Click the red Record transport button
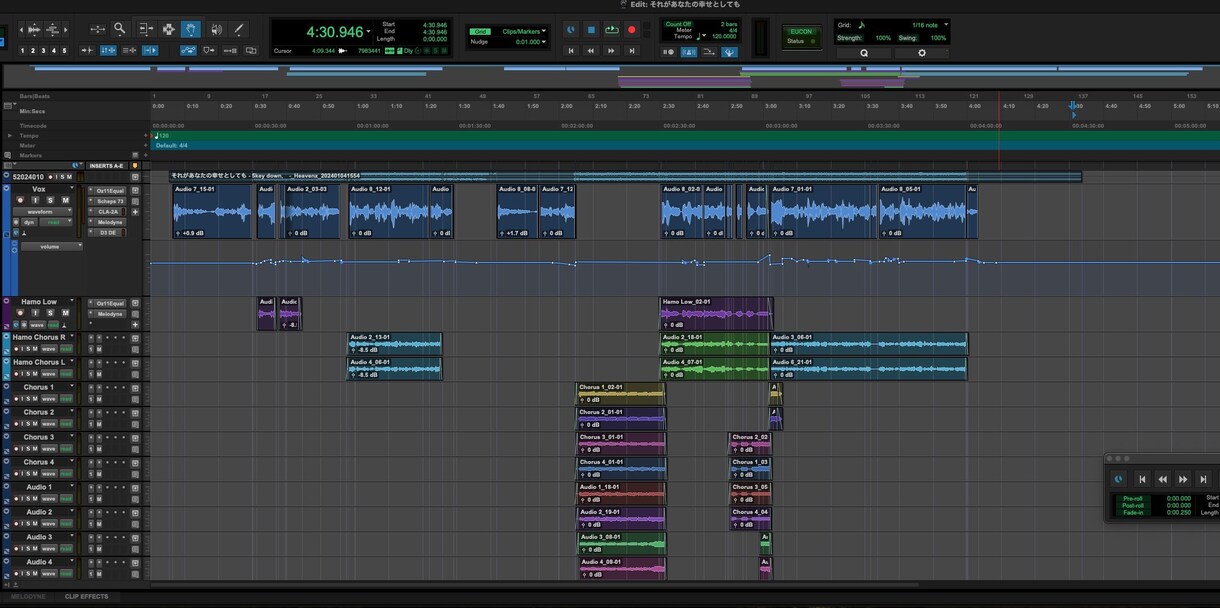This screenshot has height=608, width=1220. click(632, 30)
